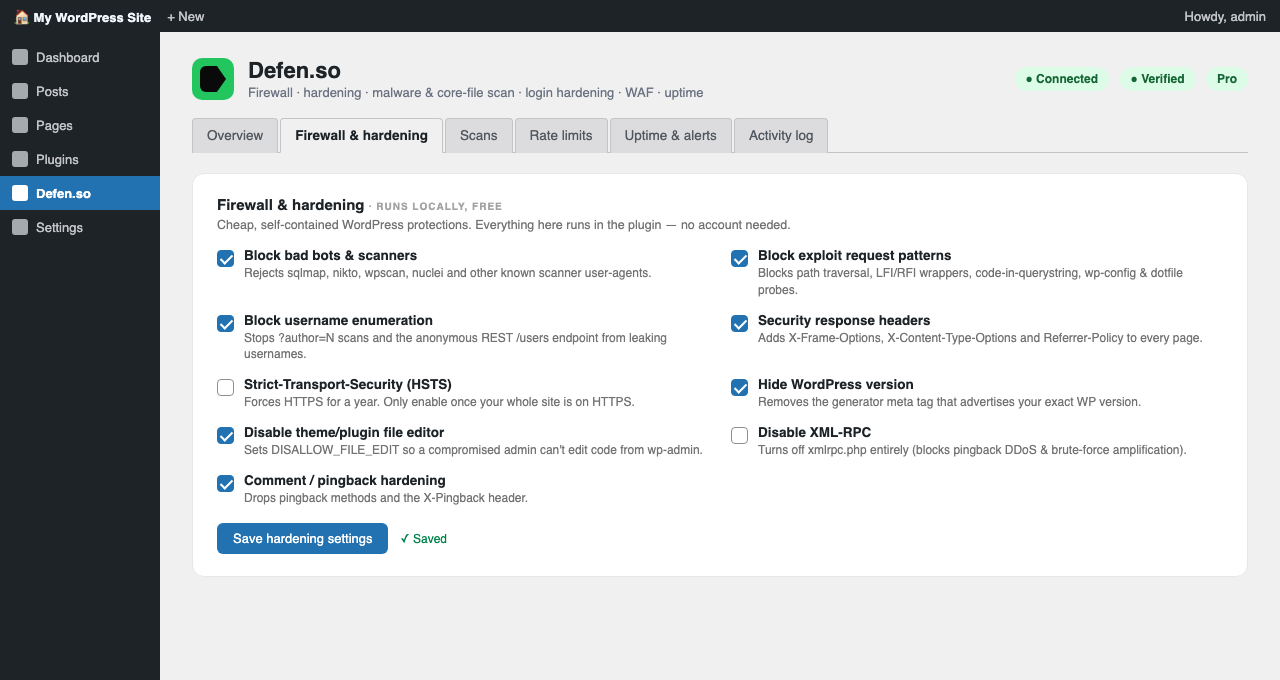Click the Hide WordPress version label text
The width and height of the screenshot is (1280, 680).
click(x=835, y=385)
